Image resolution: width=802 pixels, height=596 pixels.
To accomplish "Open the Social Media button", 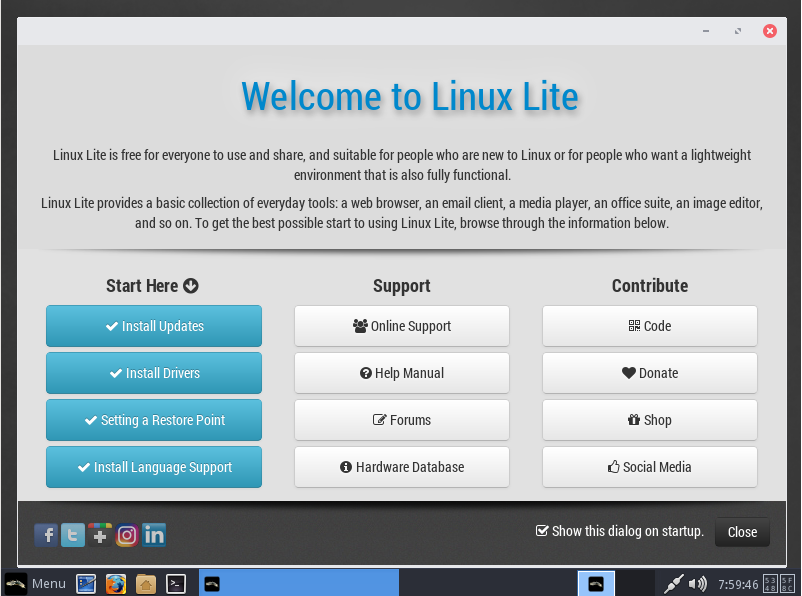I will tap(650, 467).
